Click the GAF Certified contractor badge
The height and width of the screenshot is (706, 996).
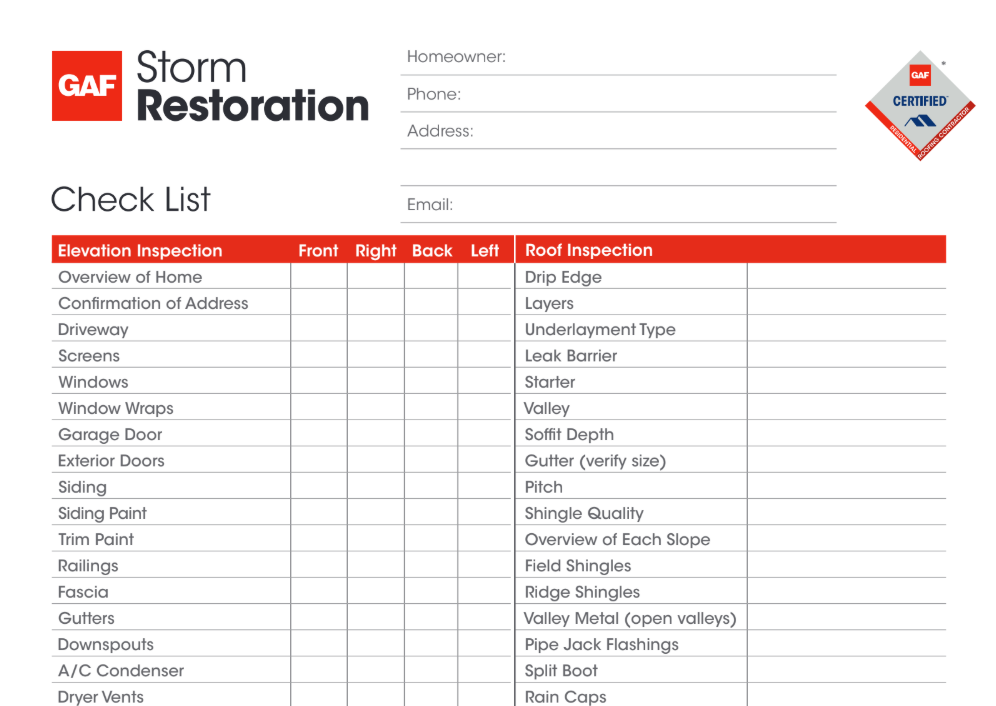920,105
